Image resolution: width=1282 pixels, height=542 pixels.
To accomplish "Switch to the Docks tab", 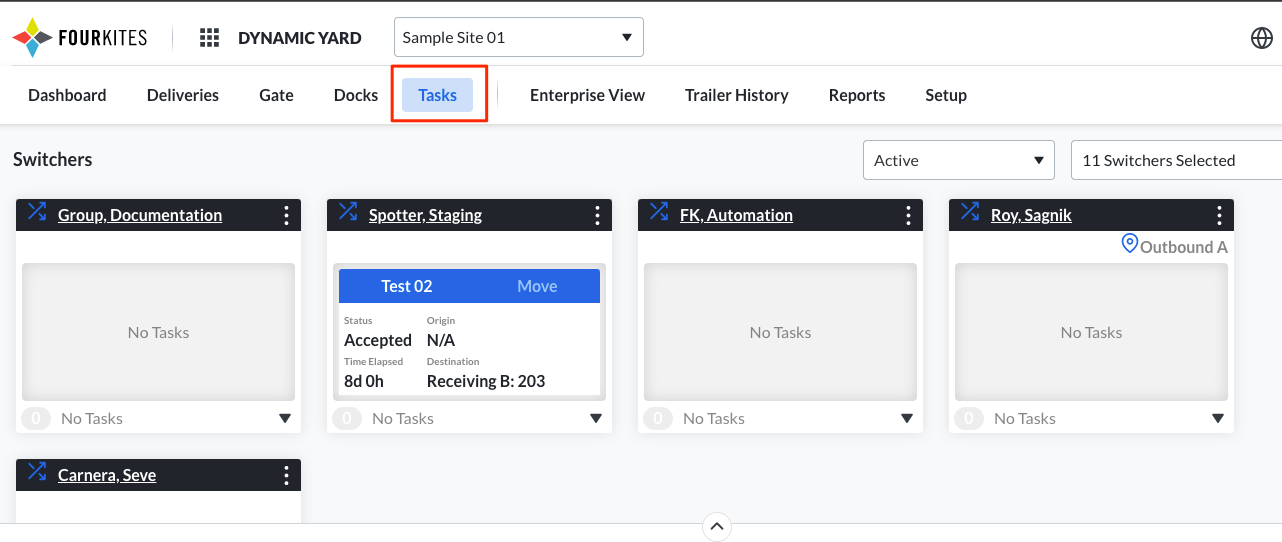I will 355,95.
